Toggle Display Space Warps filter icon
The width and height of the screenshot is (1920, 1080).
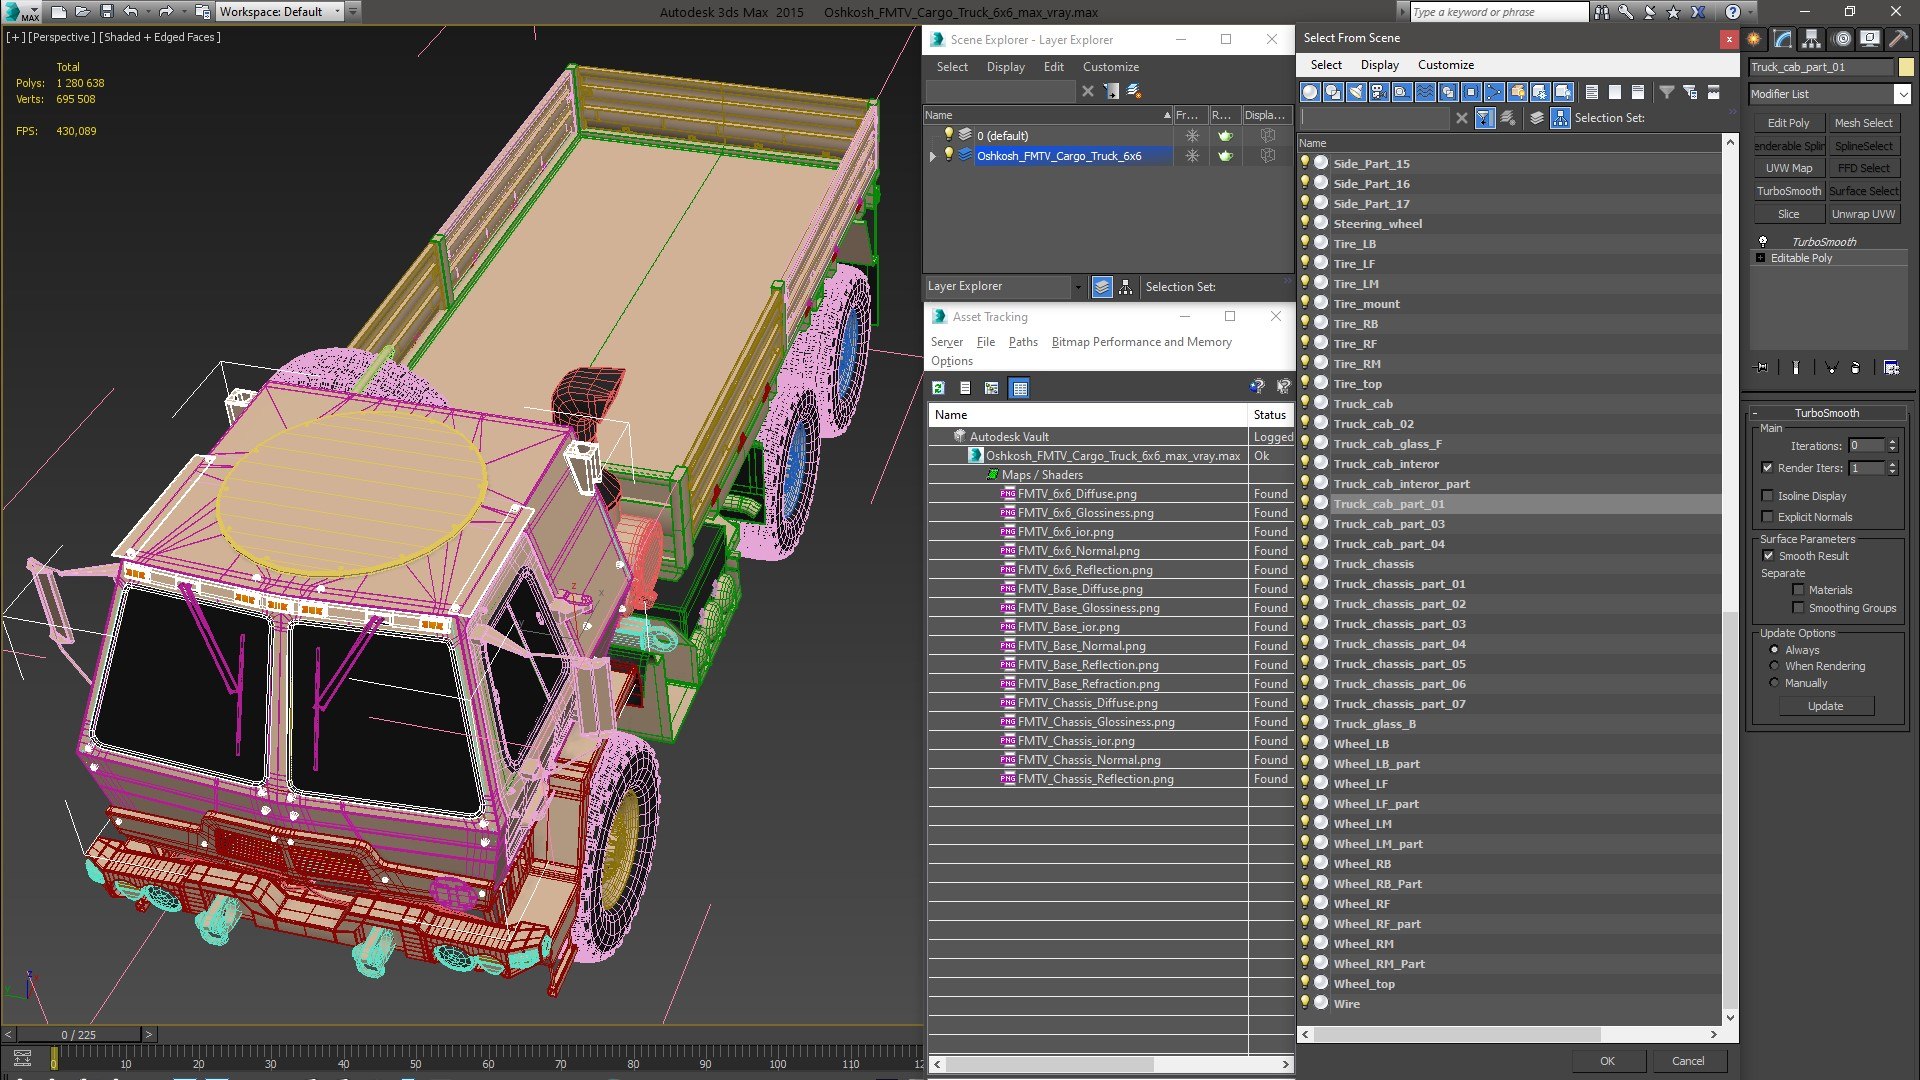tap(1425, 92)
